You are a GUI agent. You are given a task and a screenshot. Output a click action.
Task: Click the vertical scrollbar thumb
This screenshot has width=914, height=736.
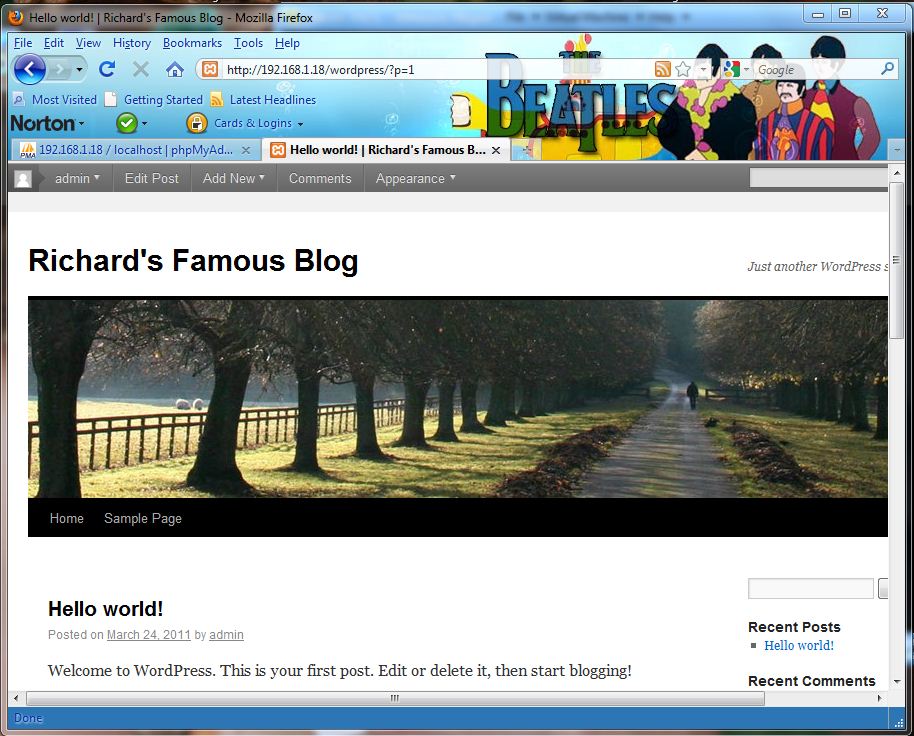tap(896, 260)
